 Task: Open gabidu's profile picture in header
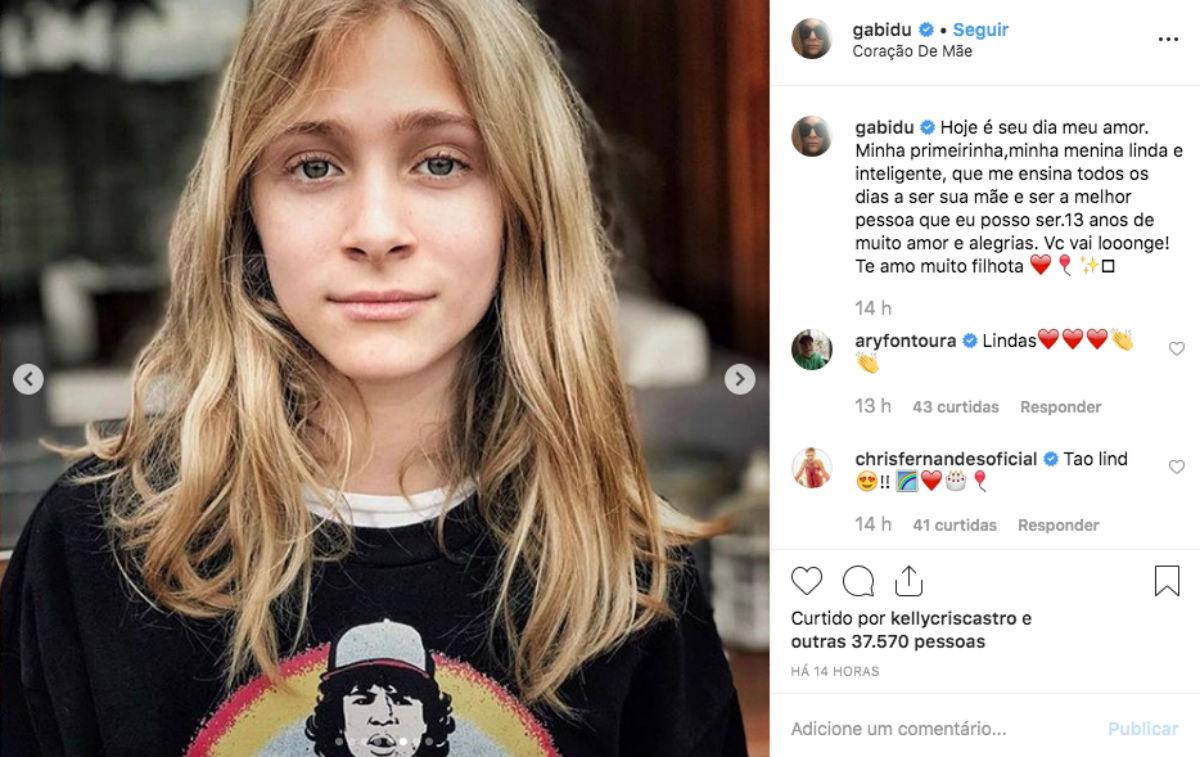point(811,39)
